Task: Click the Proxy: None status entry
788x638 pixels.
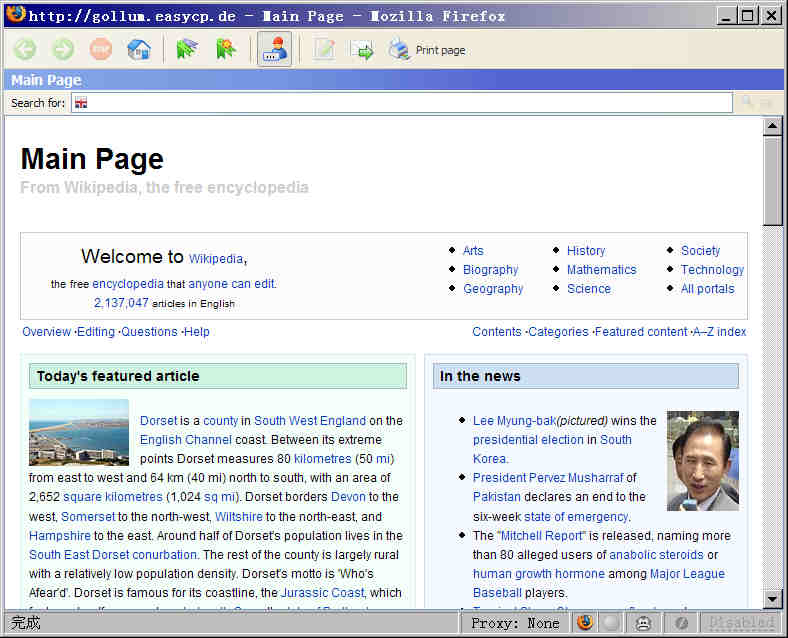Action: tap(515, 623)
